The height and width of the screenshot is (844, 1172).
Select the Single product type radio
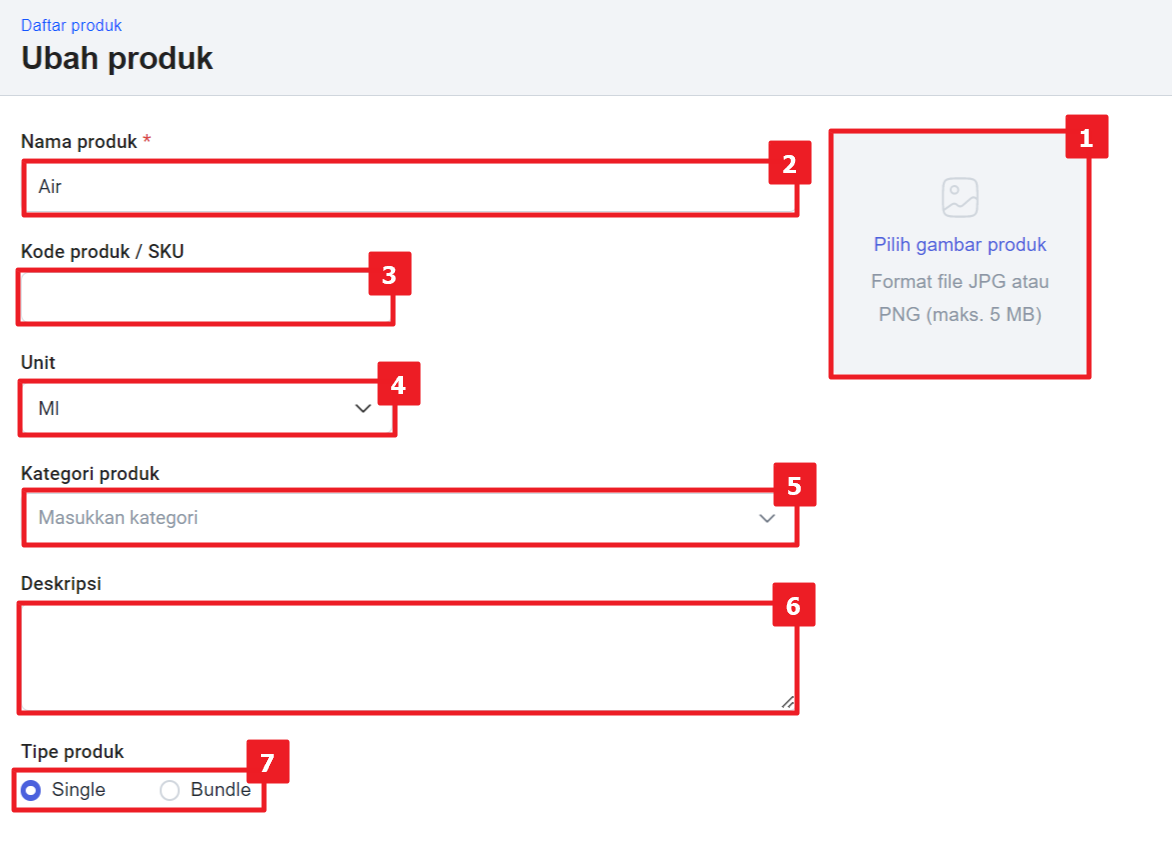(31, 790)
